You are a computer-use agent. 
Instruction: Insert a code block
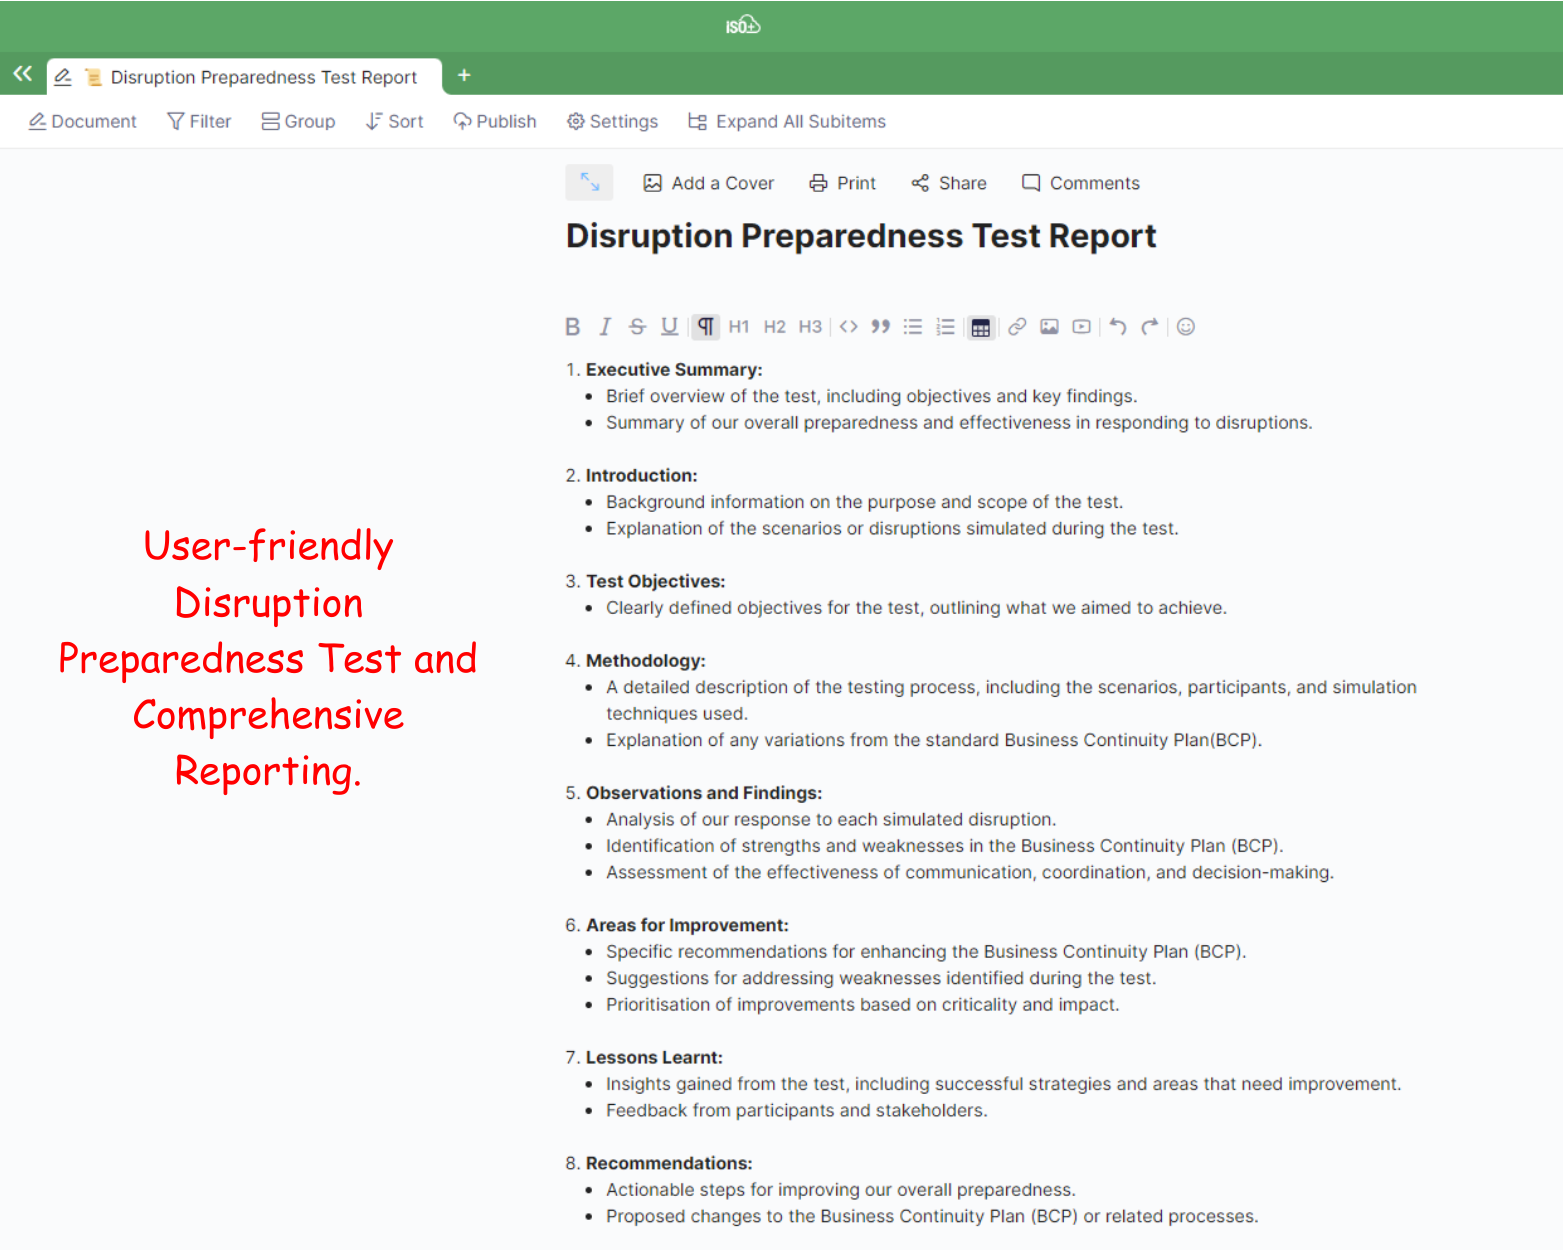pos(848,327)
